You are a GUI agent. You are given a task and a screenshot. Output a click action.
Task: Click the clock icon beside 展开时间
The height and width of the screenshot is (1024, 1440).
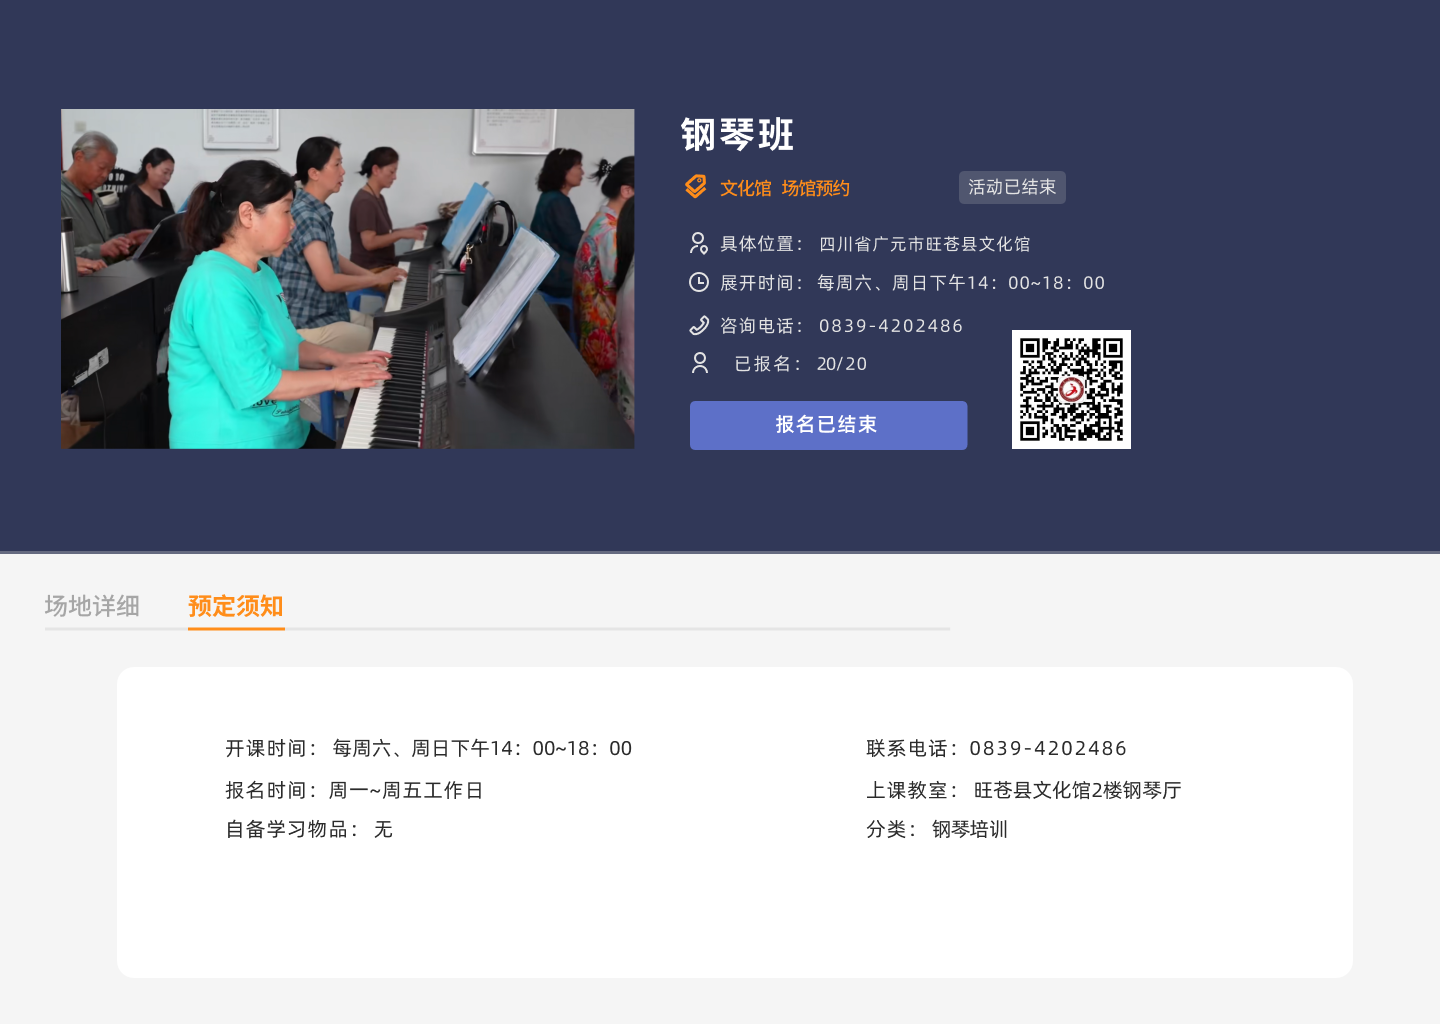click(699, 283)
